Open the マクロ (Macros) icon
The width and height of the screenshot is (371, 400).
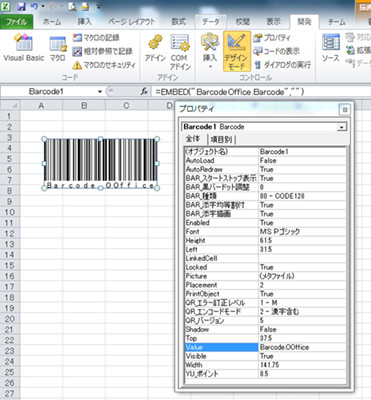tap(58, 48)
